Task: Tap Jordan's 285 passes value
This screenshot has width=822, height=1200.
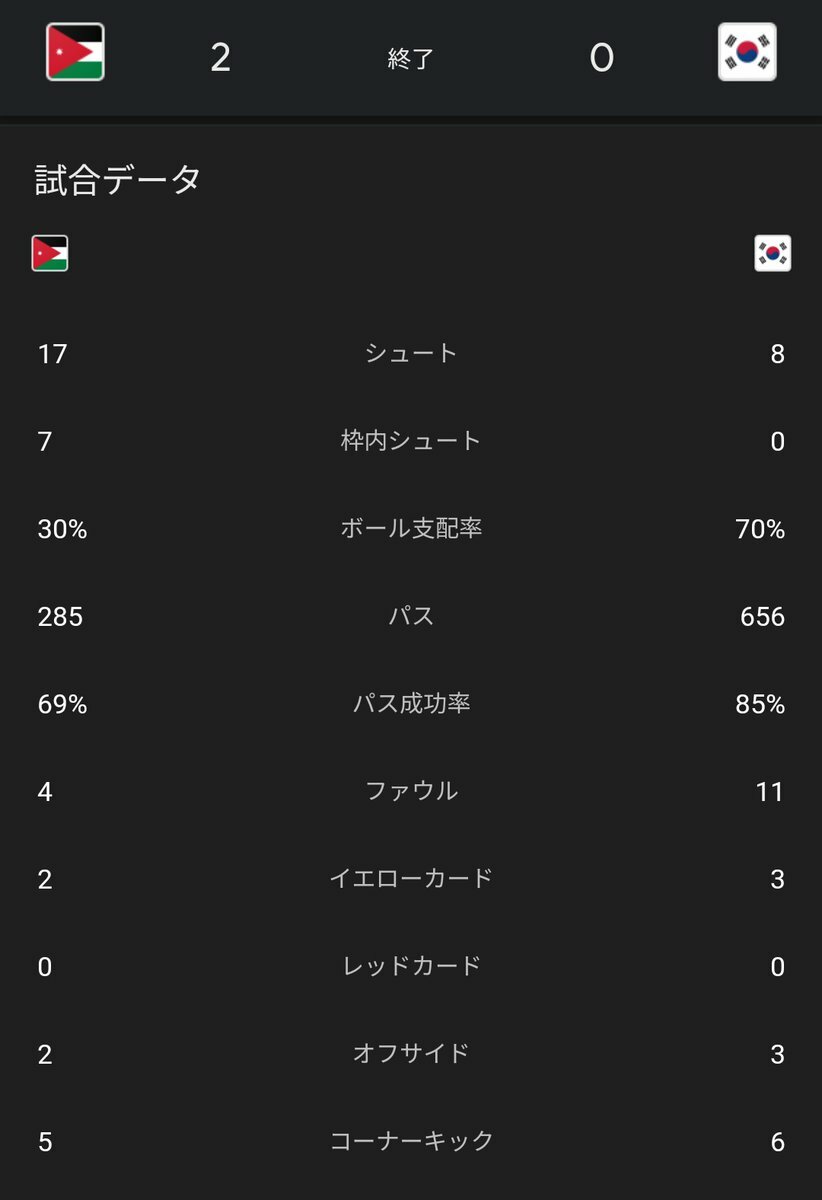Action: point(60,617)
